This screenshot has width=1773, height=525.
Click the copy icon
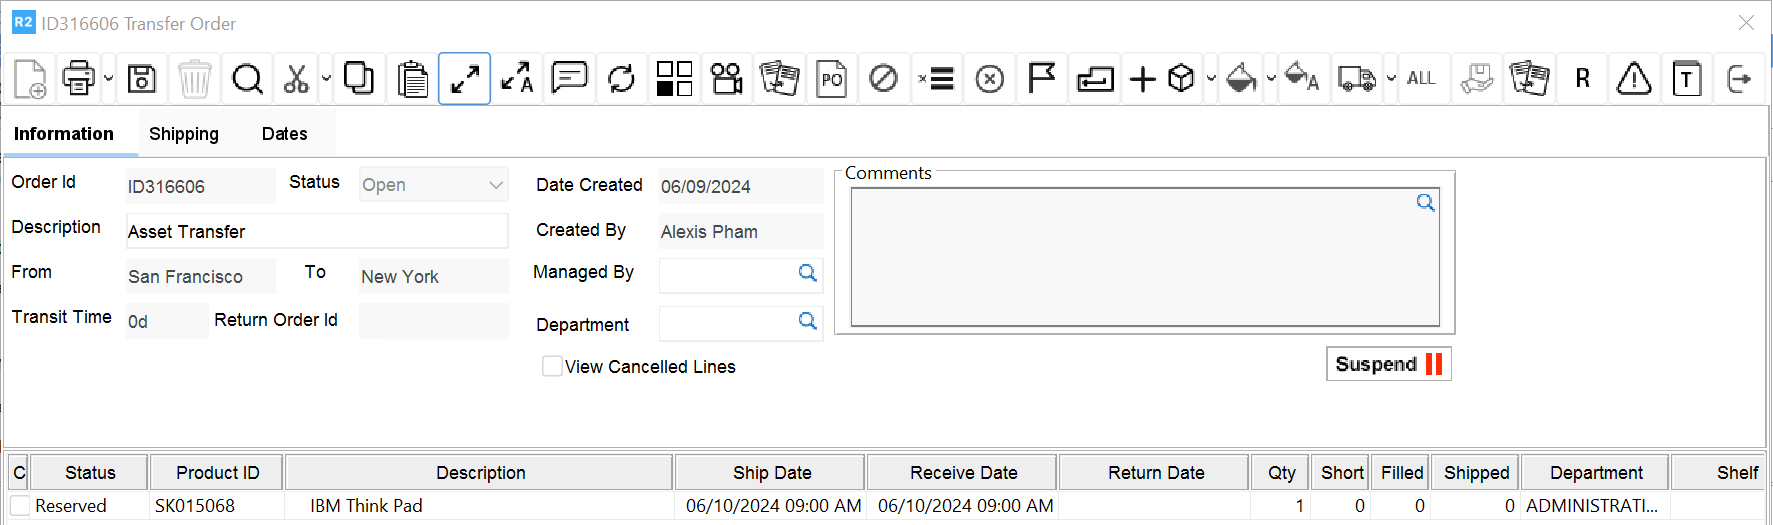pos(359,78)
